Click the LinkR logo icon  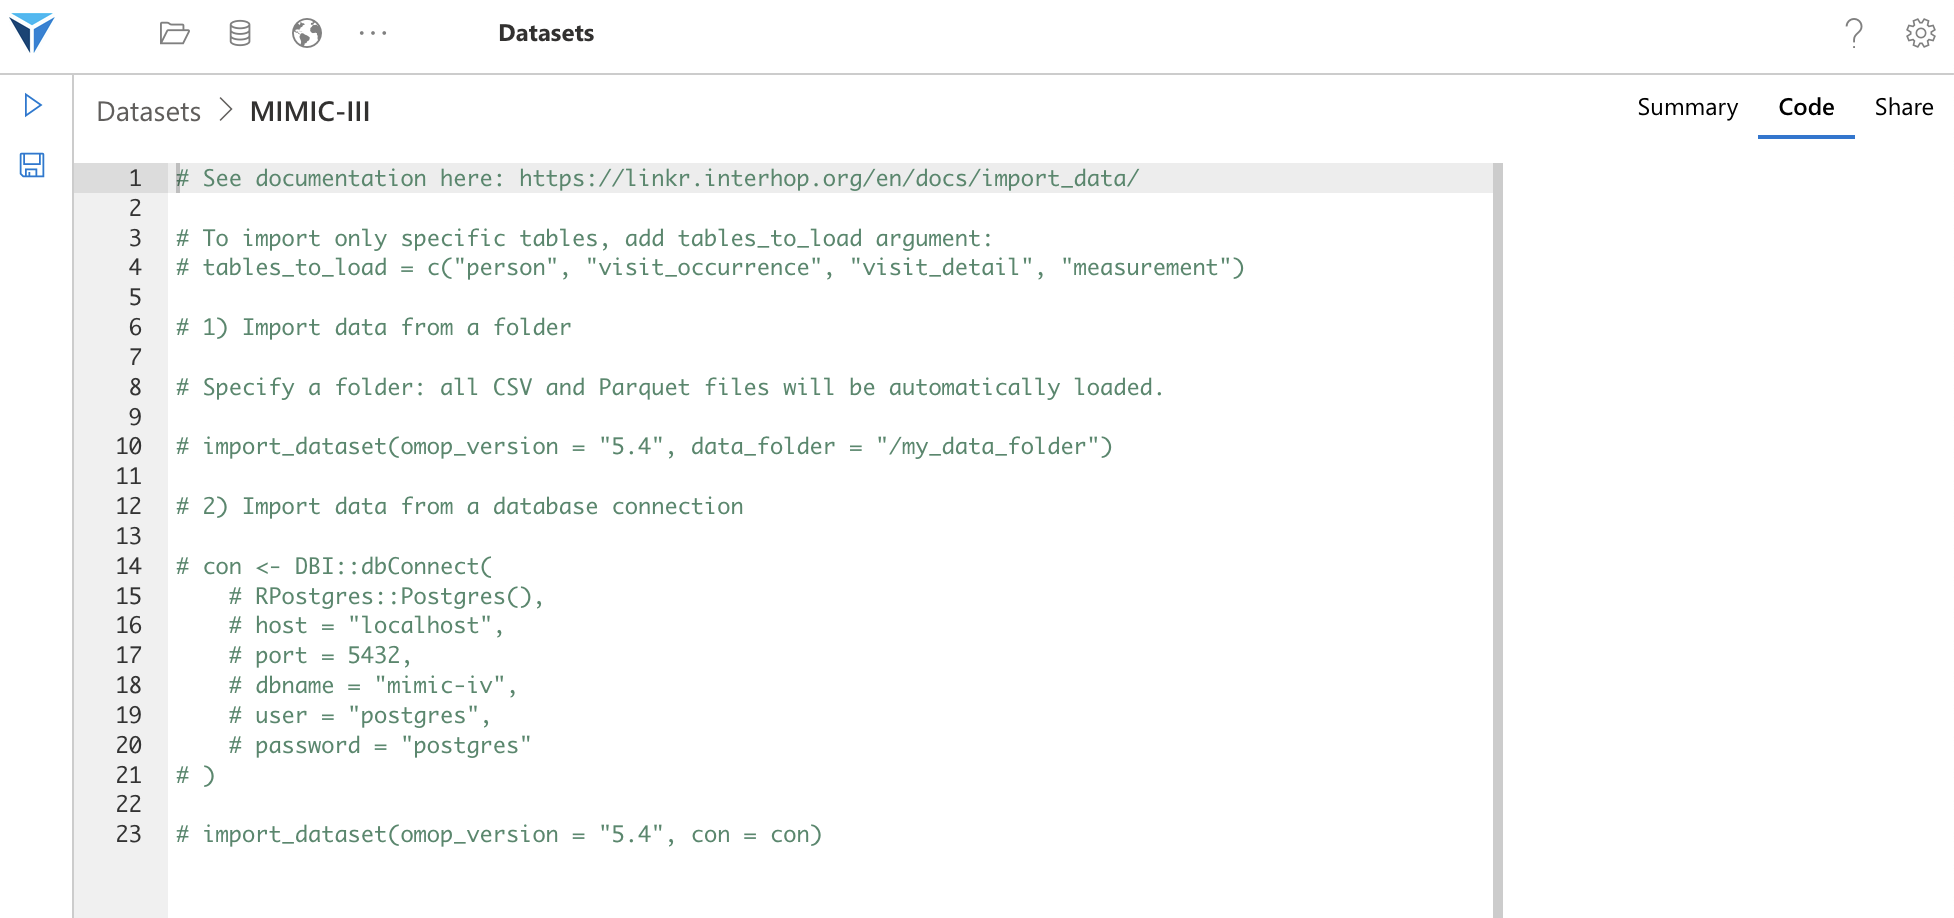coord(31,33)
